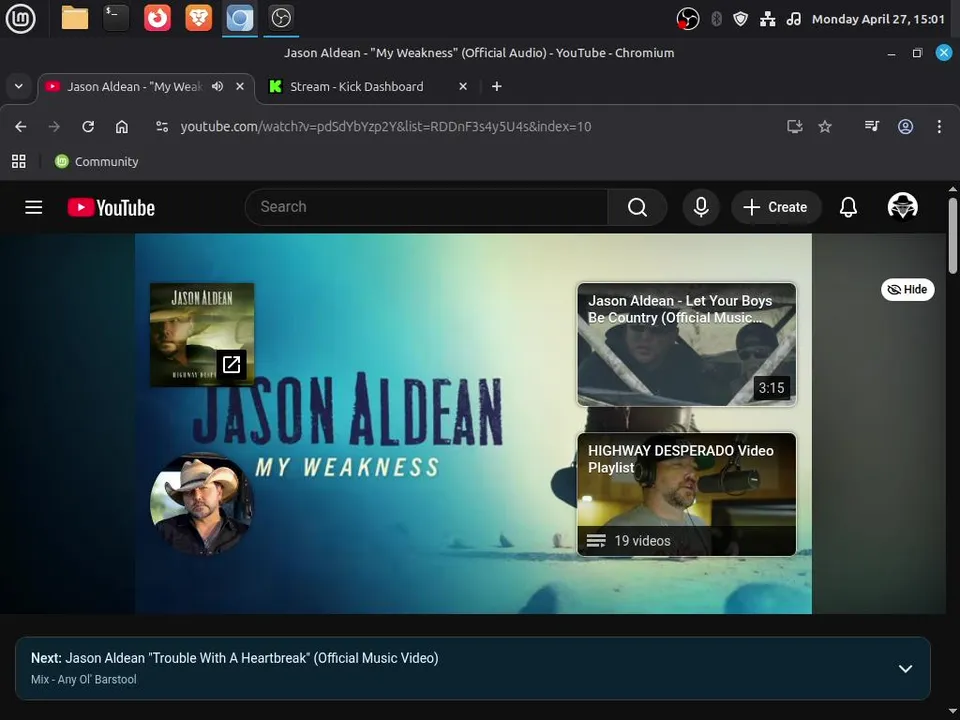
Task: Play the Let Your Boys Be Country video
Action: tap(686, 344)
